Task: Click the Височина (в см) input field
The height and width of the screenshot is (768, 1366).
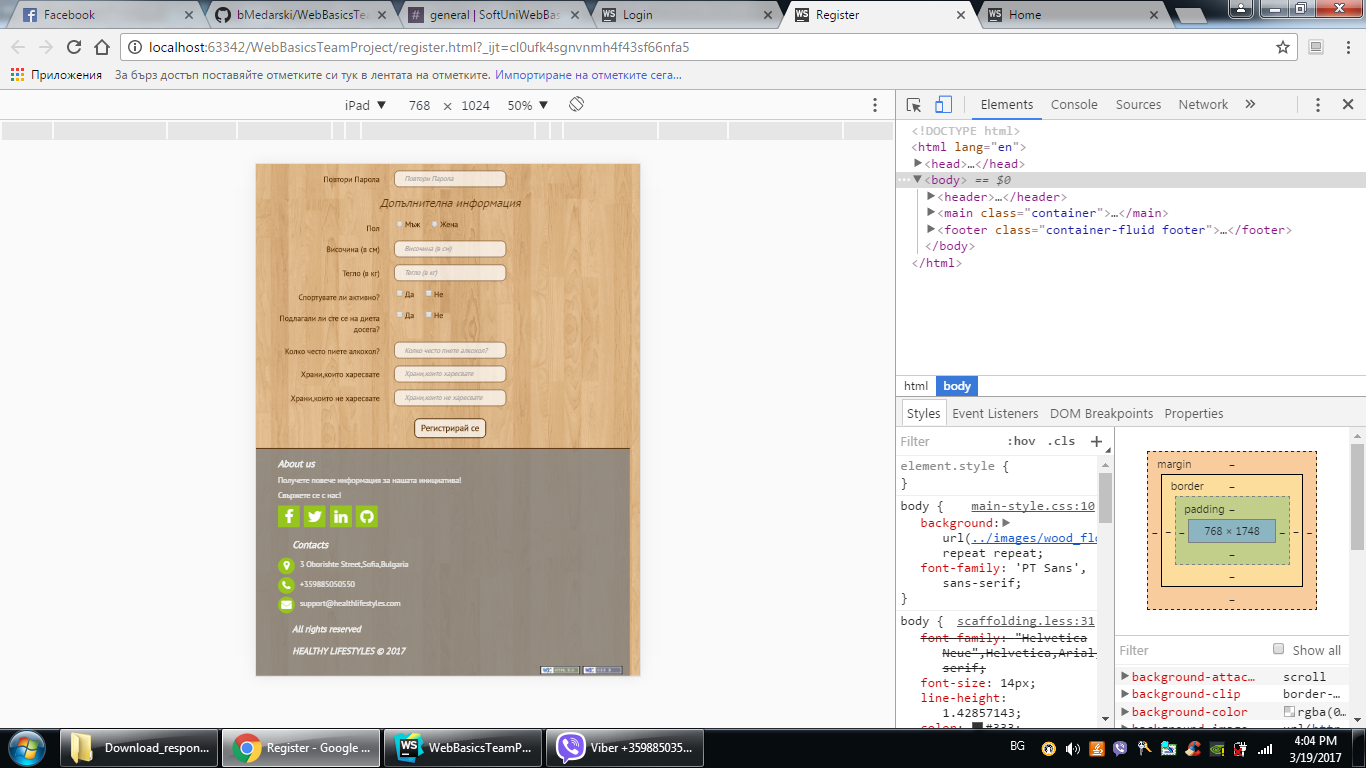Action: click(450, 249)
